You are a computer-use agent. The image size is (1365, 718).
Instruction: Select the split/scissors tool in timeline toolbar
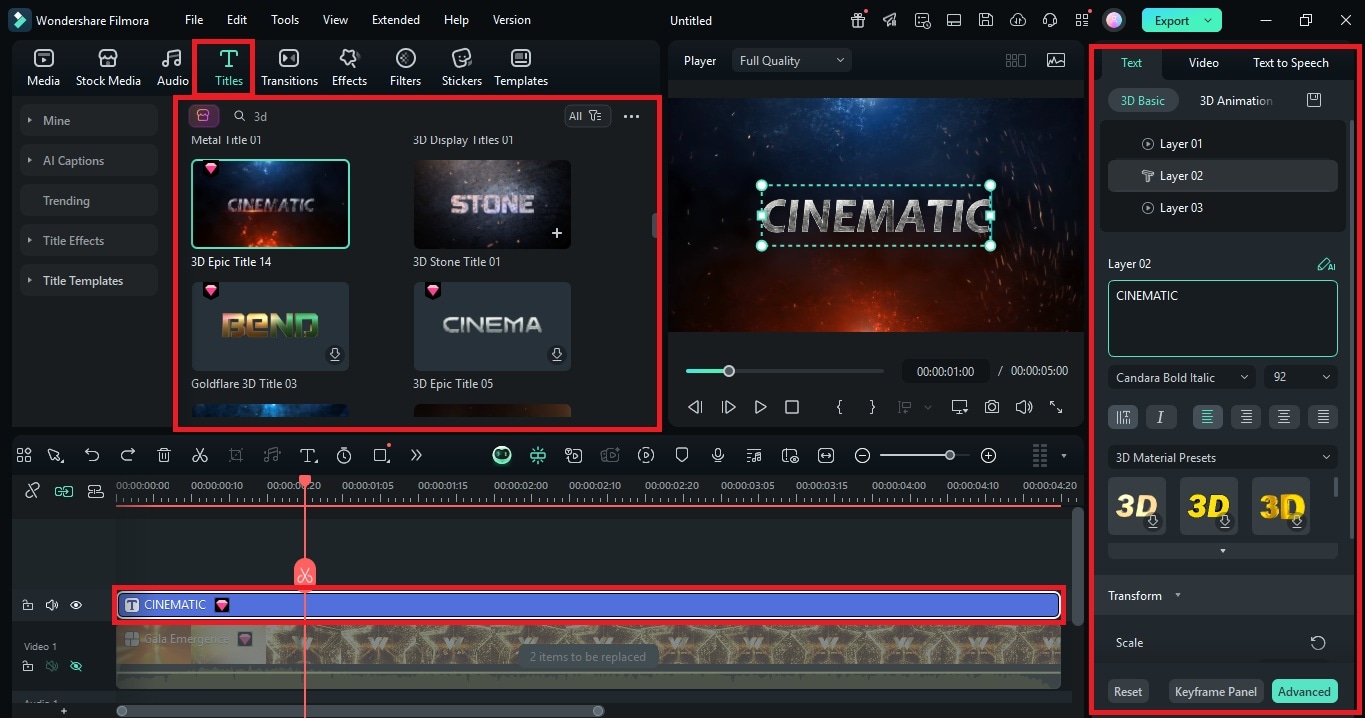click(199, 455)
